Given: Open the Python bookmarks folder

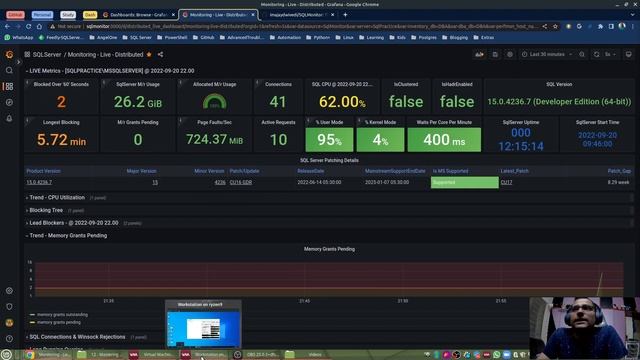Looking at the screenshot, I should point(318,37).
